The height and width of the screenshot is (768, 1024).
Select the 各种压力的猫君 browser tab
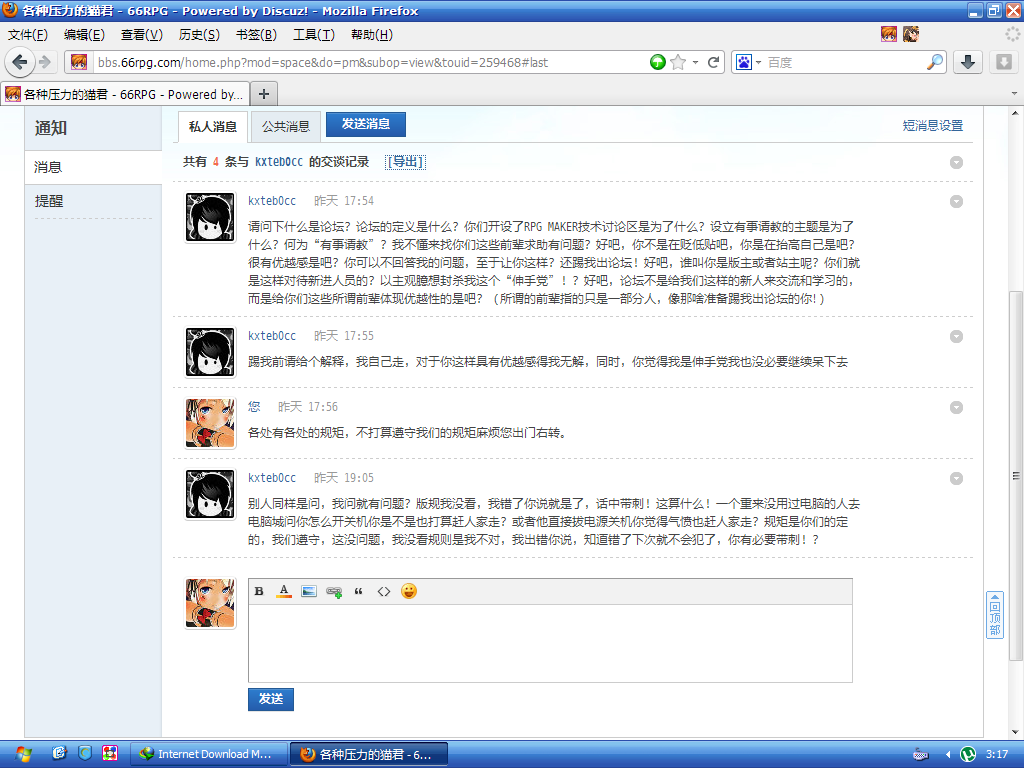pos(125,94)
